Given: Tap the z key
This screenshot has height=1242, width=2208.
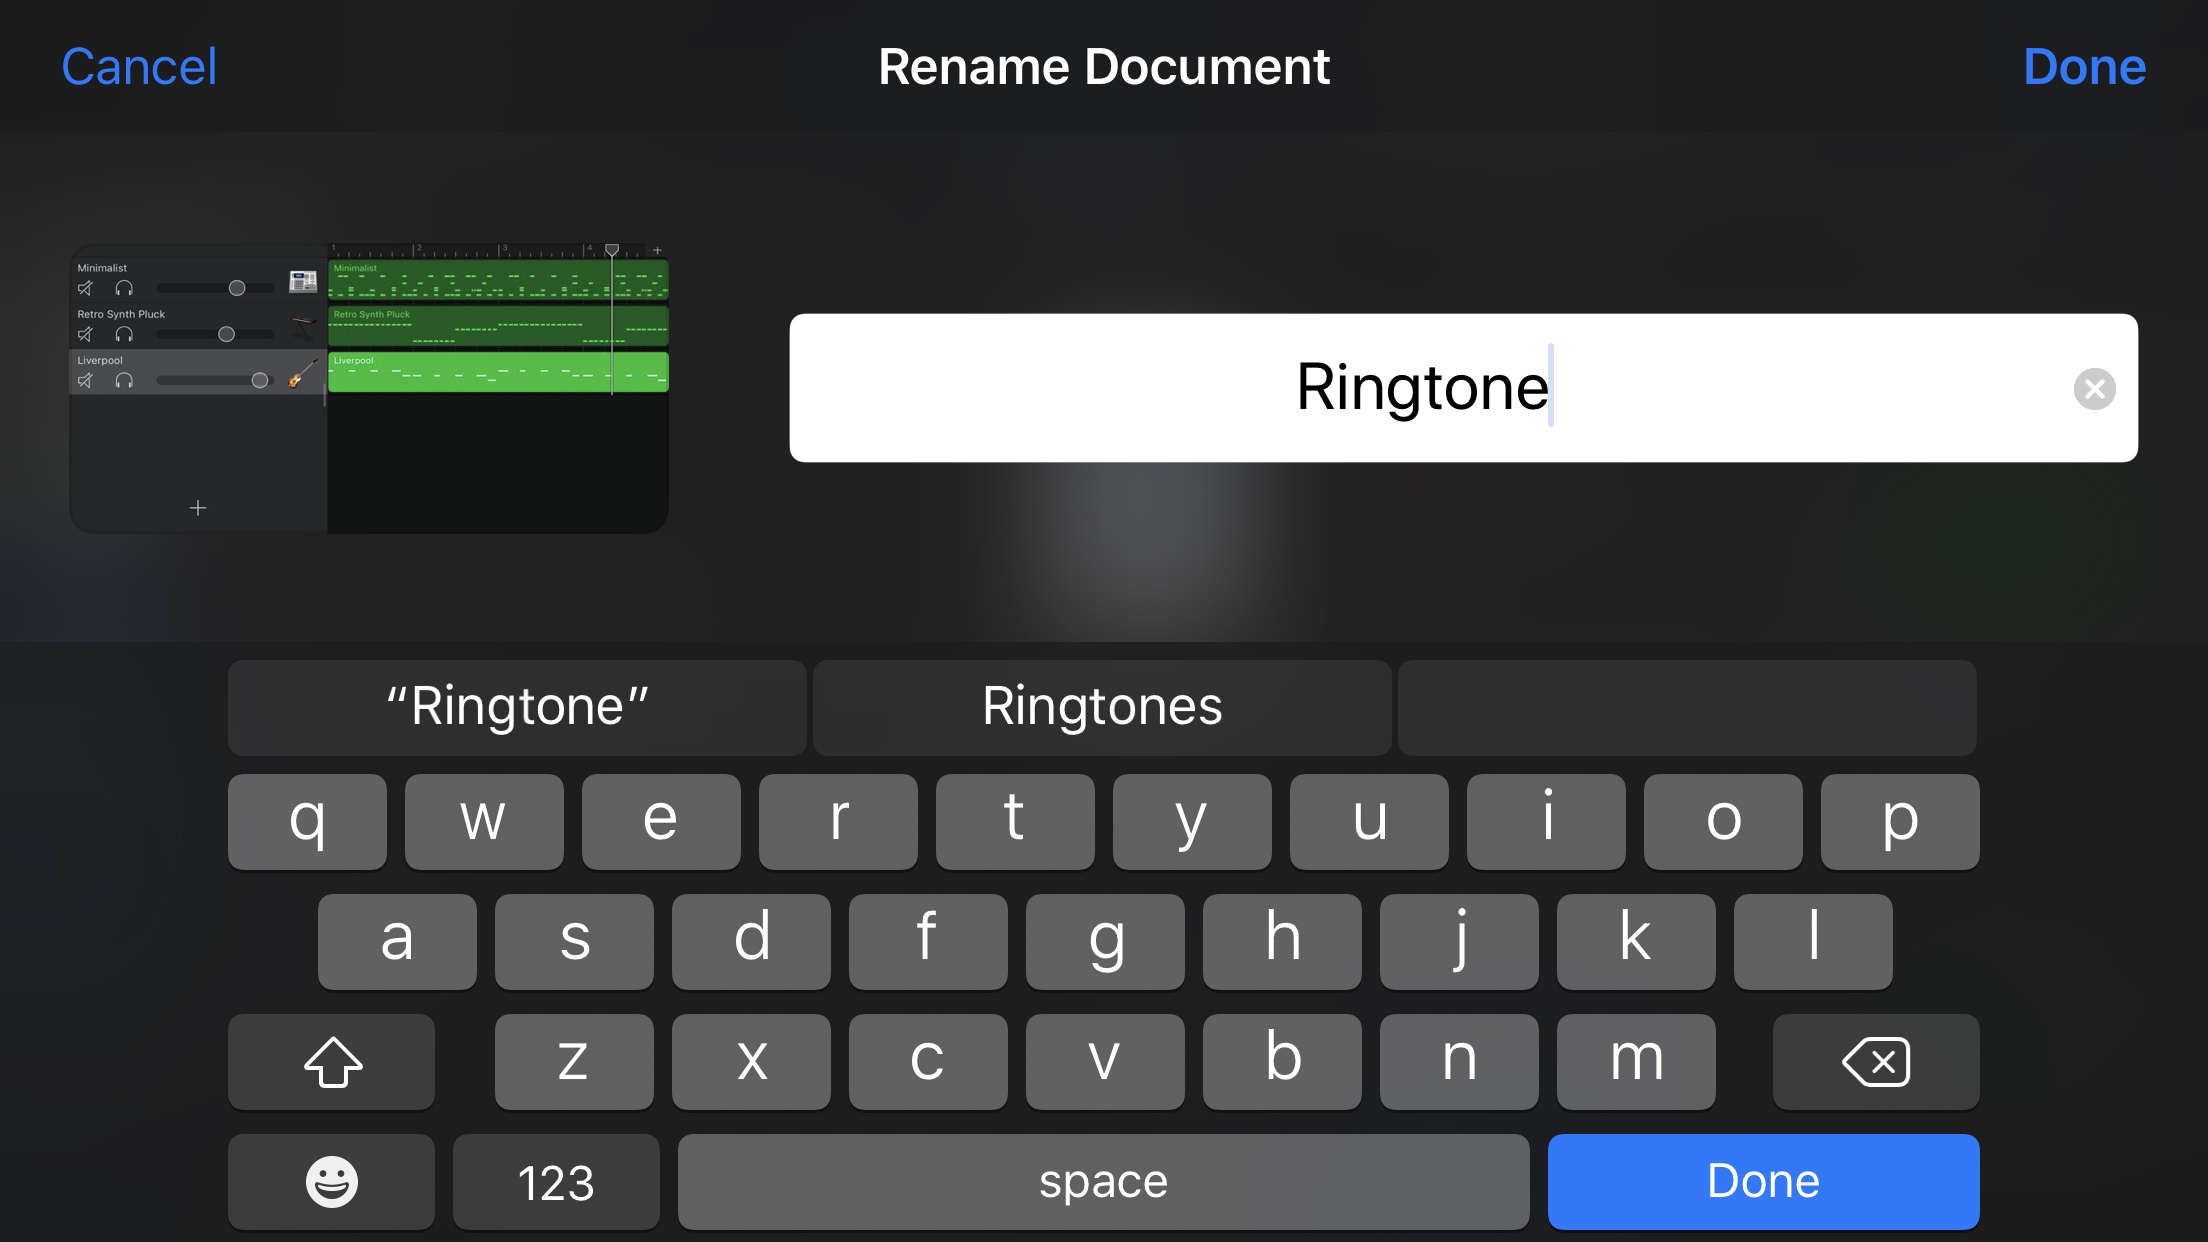Looking at the screenshot, I should coord(574,1061).
